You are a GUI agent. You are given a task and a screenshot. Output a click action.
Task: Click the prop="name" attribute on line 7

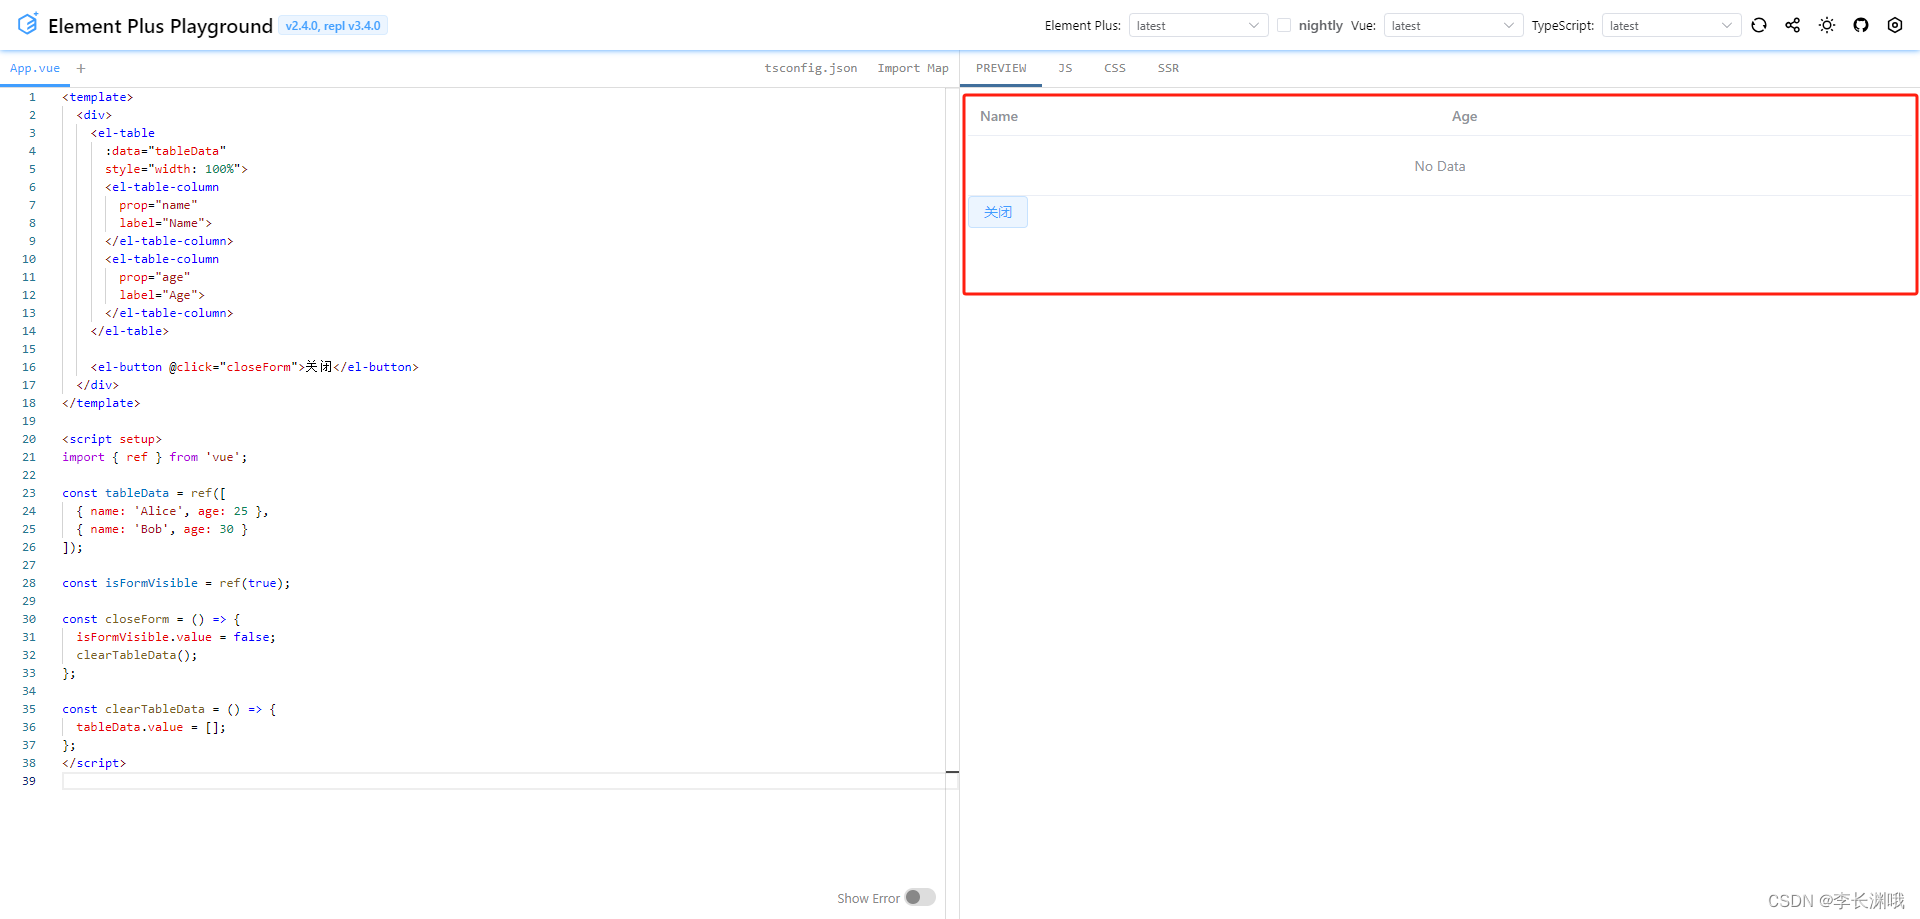click(x=158, y=205)
